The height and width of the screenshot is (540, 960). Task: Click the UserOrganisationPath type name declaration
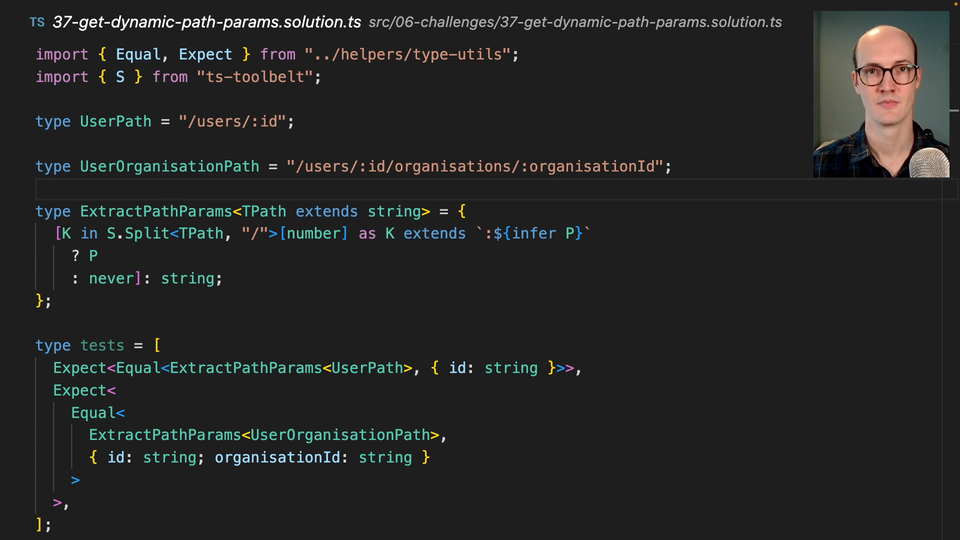[169, 166]
